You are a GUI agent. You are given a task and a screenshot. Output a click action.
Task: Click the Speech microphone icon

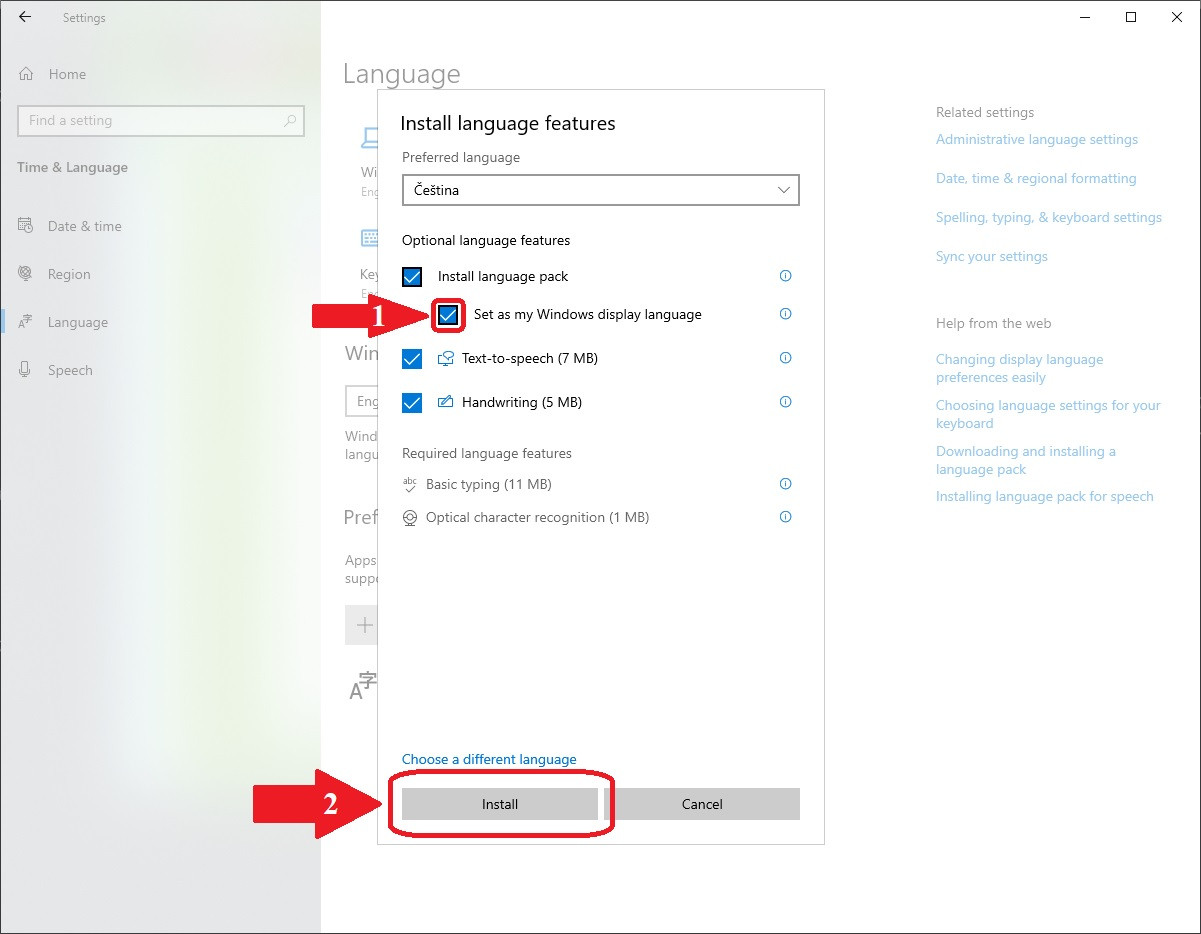(x=26, y=370)
